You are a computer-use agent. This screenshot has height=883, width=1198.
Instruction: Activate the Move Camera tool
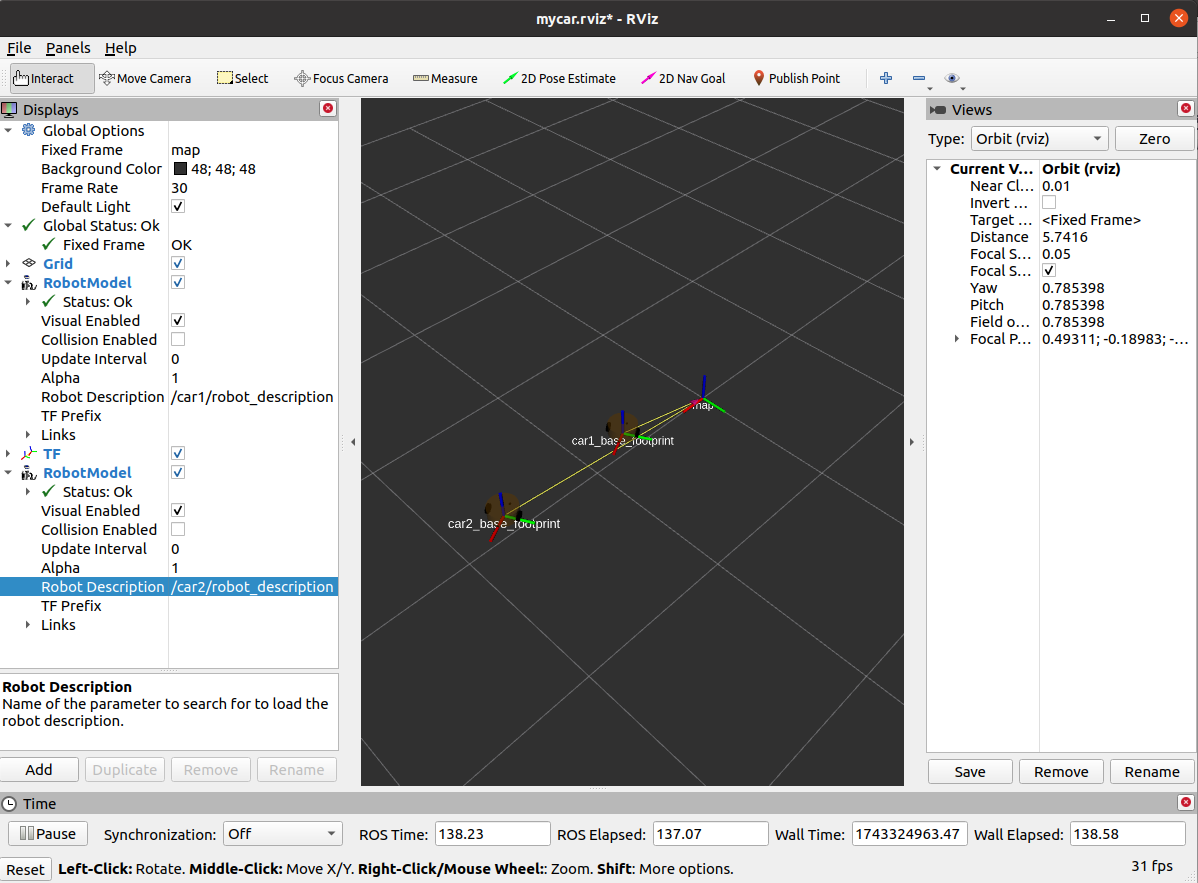pyautogui.click(x=145, y=79)
